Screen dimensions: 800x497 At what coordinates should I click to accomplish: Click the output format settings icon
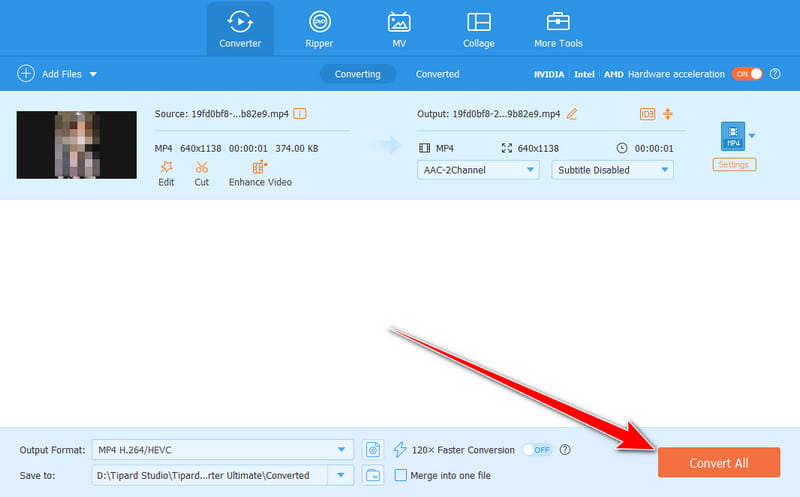tap(373, 449)
